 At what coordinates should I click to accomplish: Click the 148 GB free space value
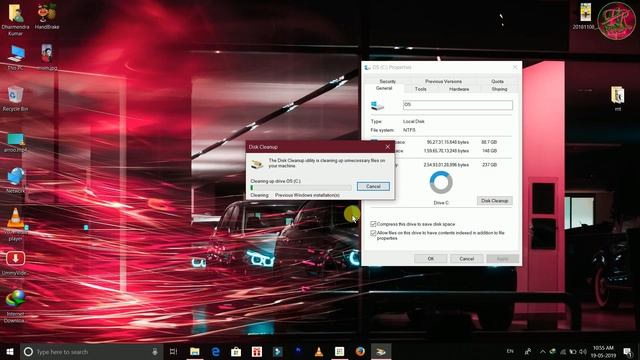point(489,151)
